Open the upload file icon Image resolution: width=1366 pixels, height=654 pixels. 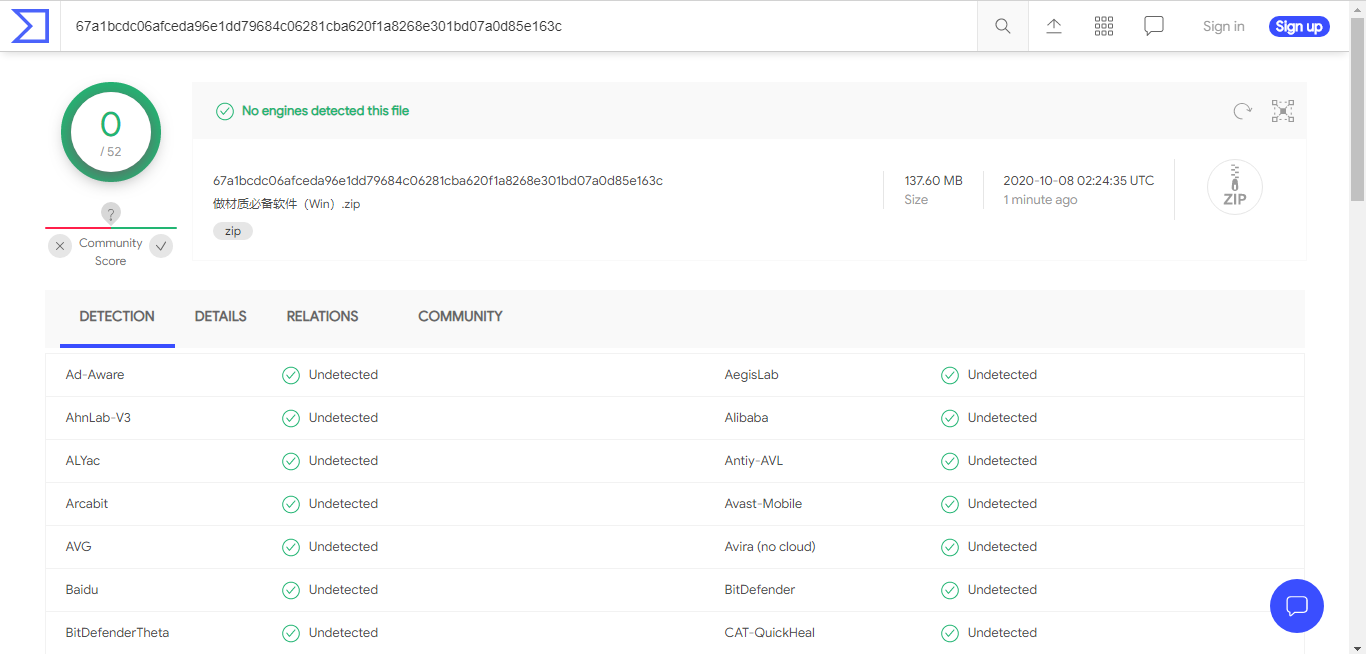(1054, 26)
